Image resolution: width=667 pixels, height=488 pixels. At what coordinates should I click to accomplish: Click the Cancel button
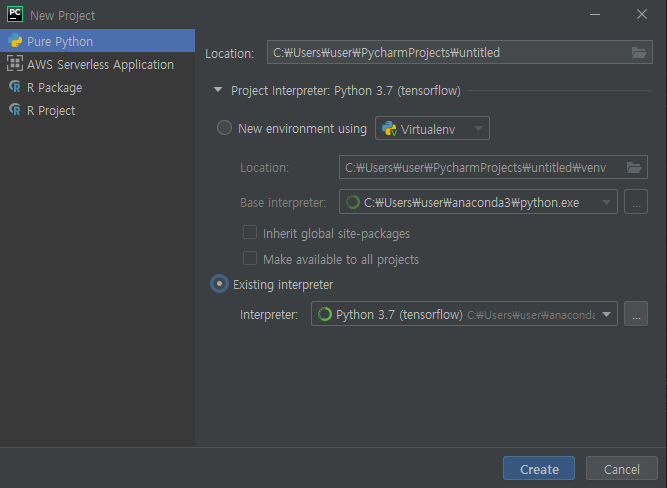click(x=622, y=468)
